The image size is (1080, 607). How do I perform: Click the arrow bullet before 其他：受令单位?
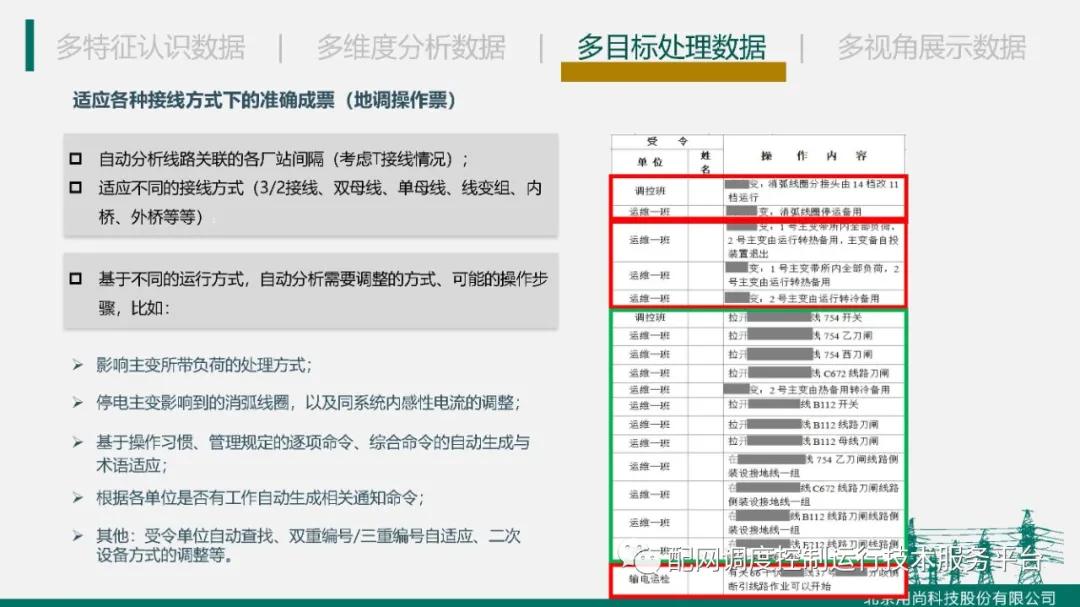tap(78, 535)
